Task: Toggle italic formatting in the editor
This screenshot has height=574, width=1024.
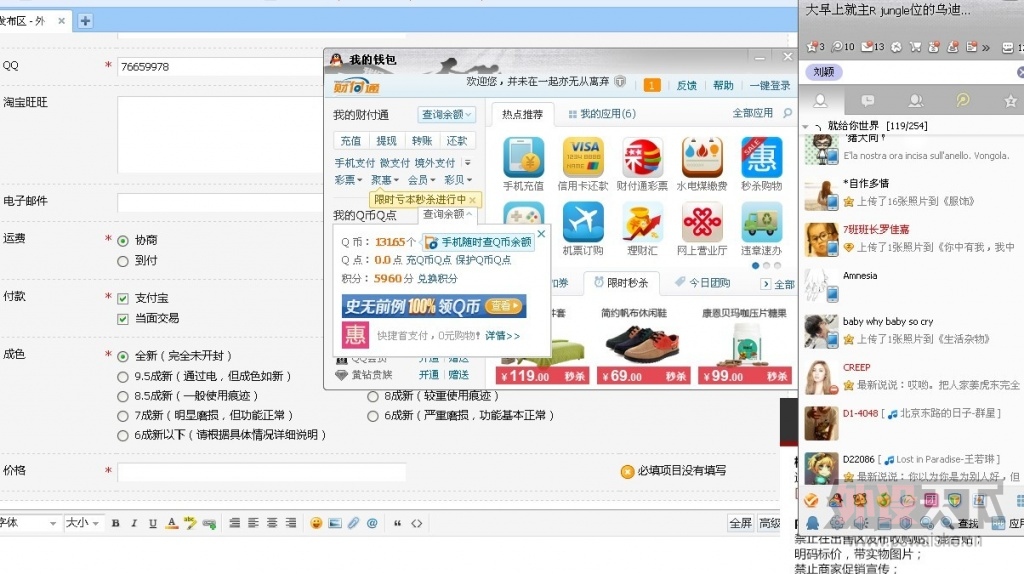Action: (134, 523)
